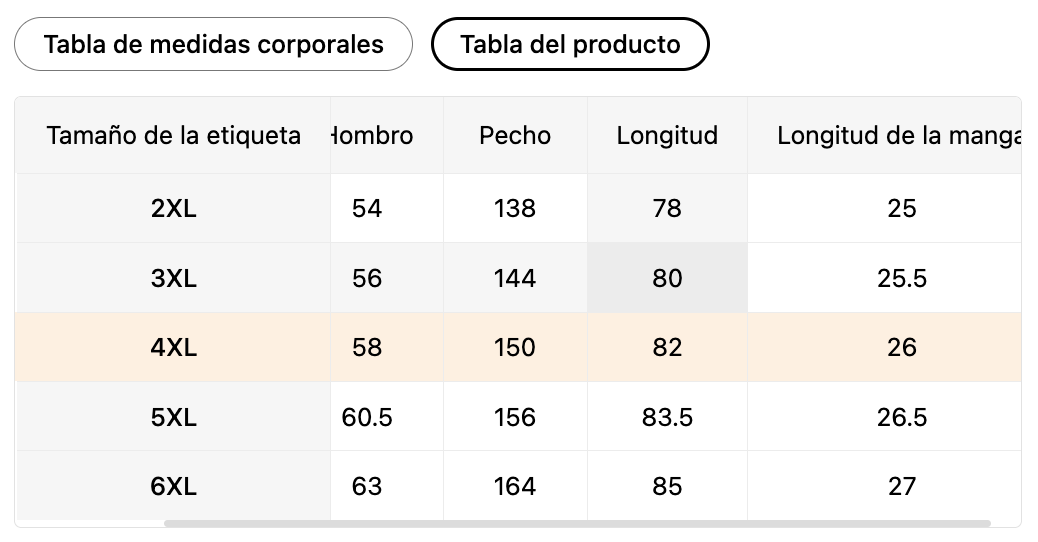This screenshot has width=1038, height=542.
Task: Click the highlighted 80 length cell for 3XL
Action: [667, 278]
